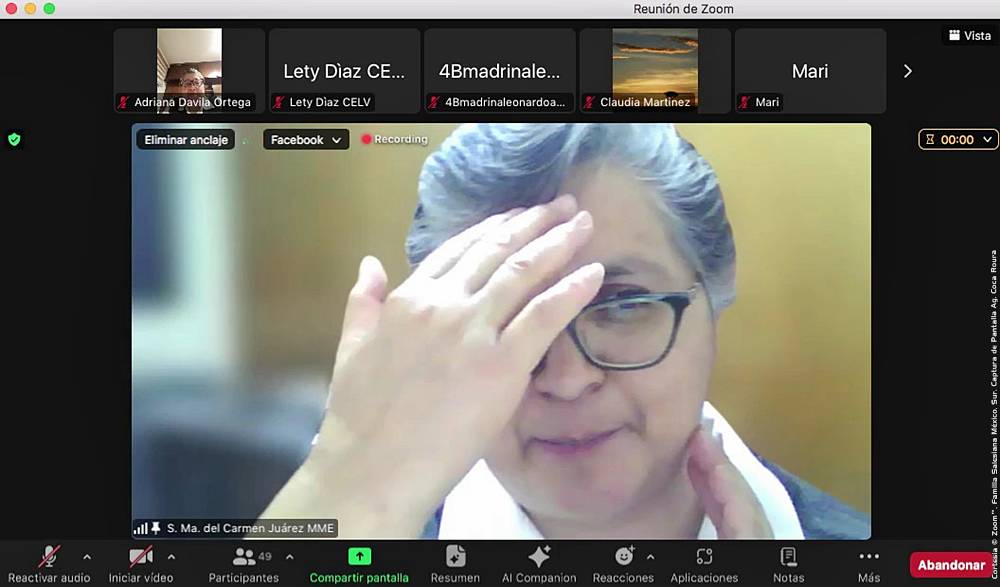Click muted mic icon on Mari label

[745, 102]
